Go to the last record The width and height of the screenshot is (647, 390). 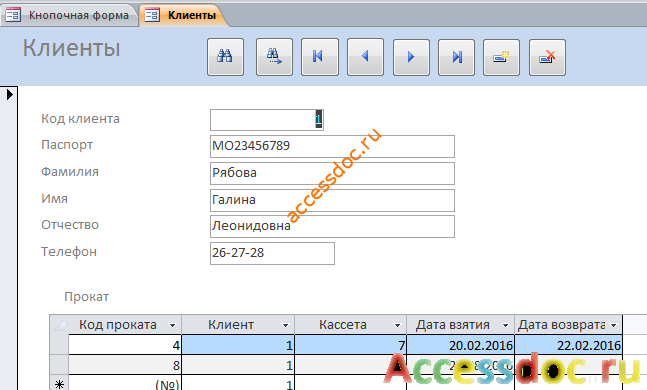pos(456,57)
